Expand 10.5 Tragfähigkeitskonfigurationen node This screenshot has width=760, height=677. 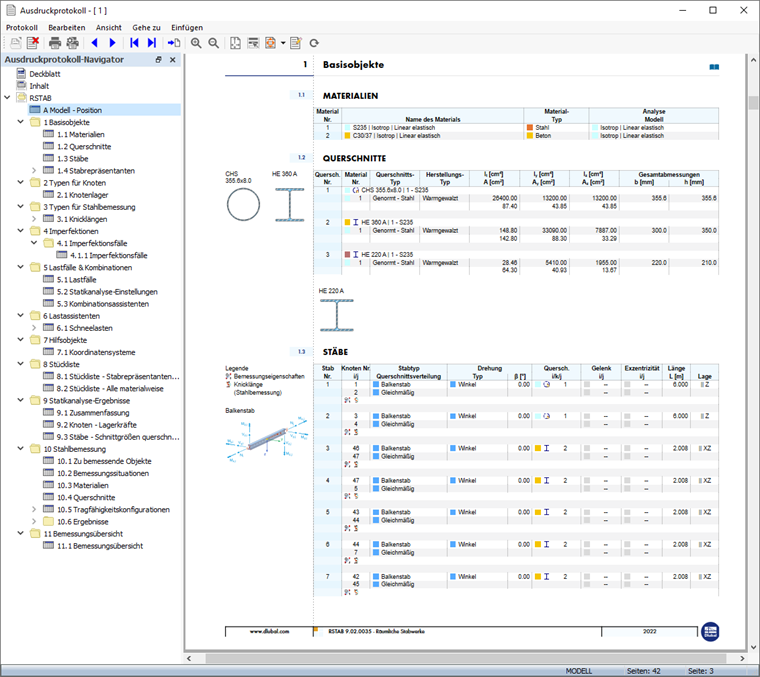click(34, 509)
